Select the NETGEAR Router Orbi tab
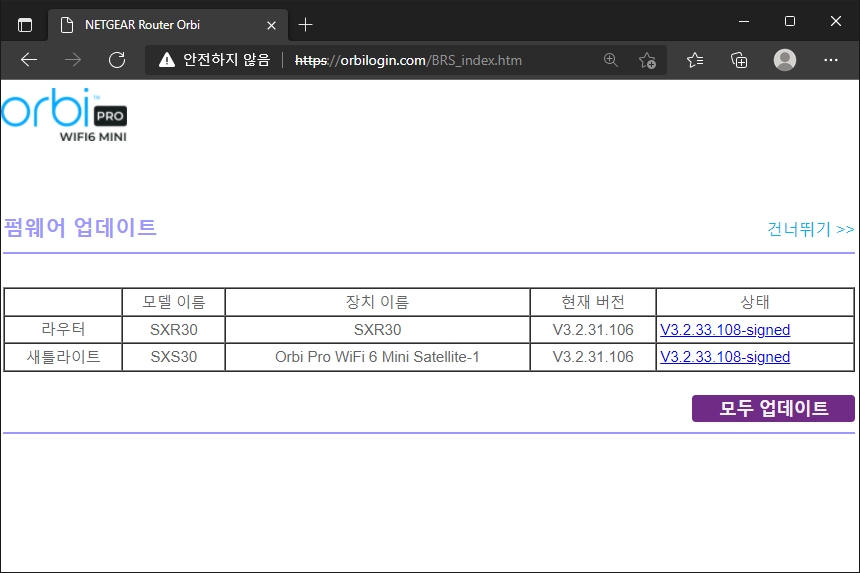Screen dimensions: 860x573 (x=168, y=25)
